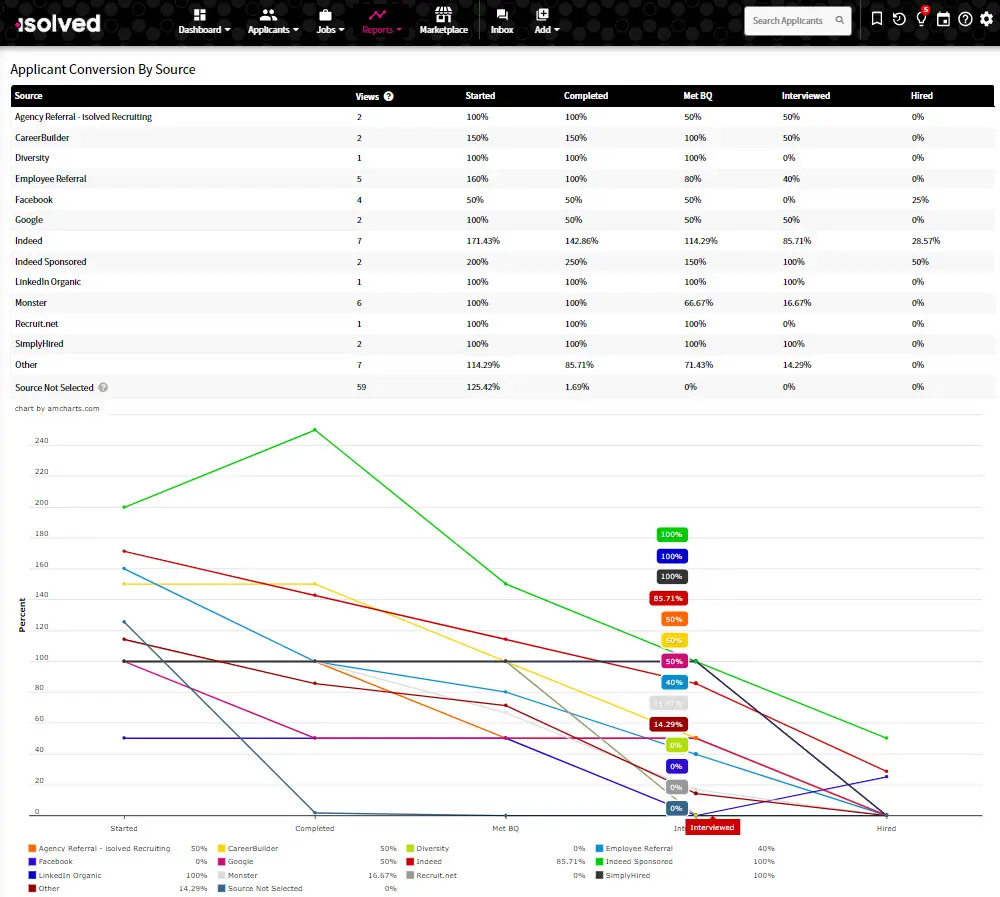
Task: Click the Add plus icon
Action: coord(542,15)
